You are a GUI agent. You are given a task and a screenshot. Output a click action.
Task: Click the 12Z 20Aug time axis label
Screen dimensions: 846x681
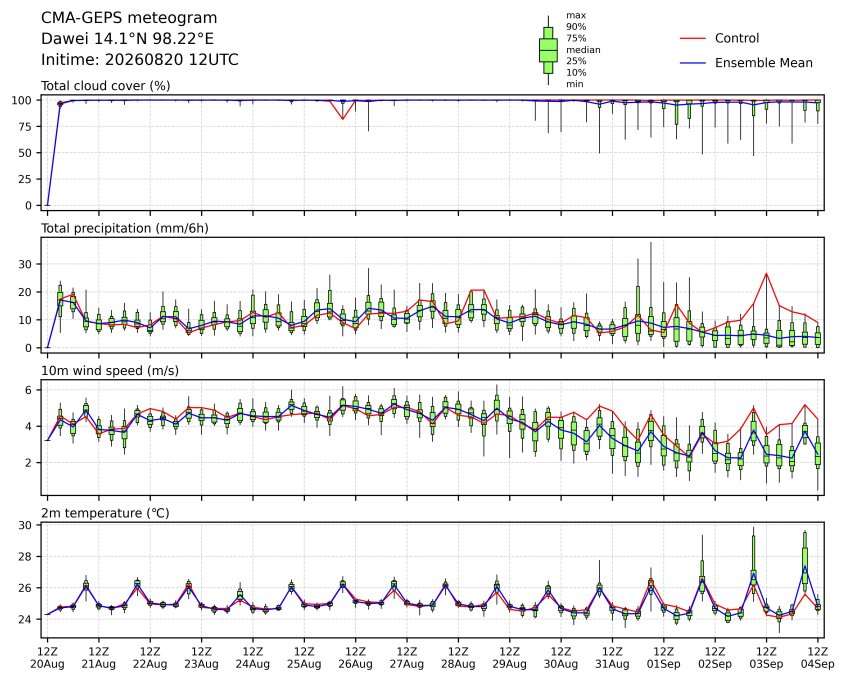[x=47, y=658]
